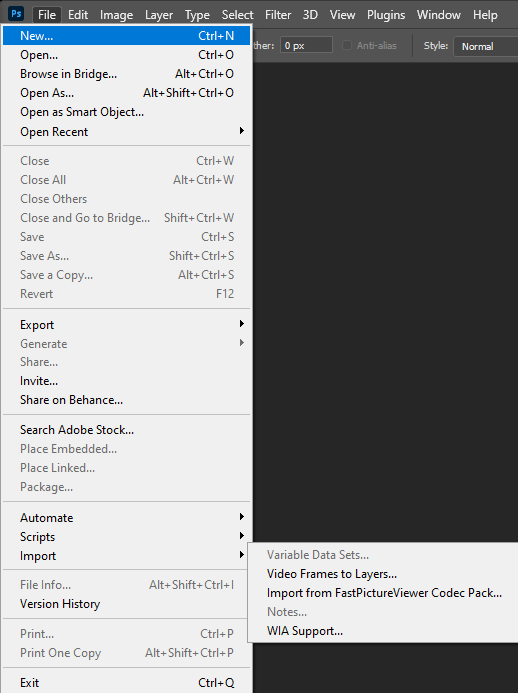Viewport: 518px width, 693px height.
Task: Select Search Adobe Stock...
Action: pos(126,430)
